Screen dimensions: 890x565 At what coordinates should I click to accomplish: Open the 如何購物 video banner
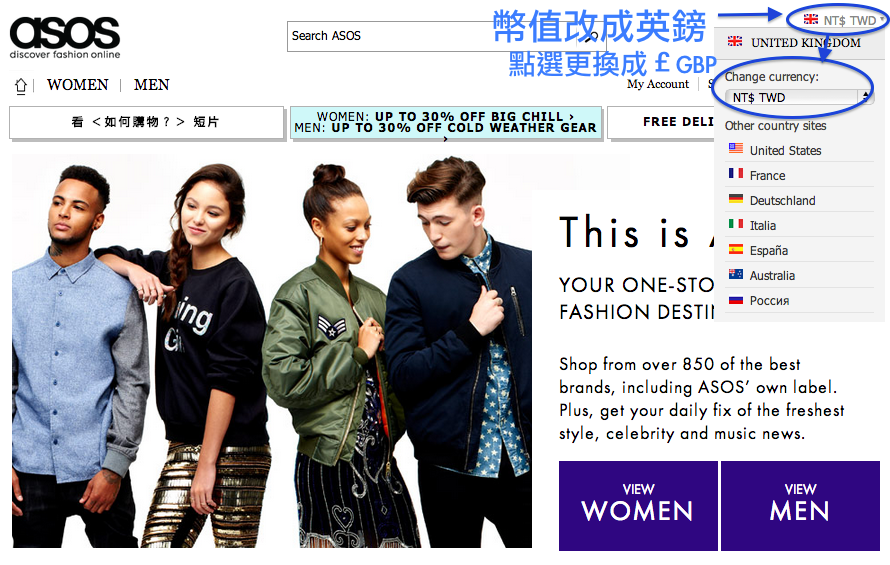pos(146,122)
